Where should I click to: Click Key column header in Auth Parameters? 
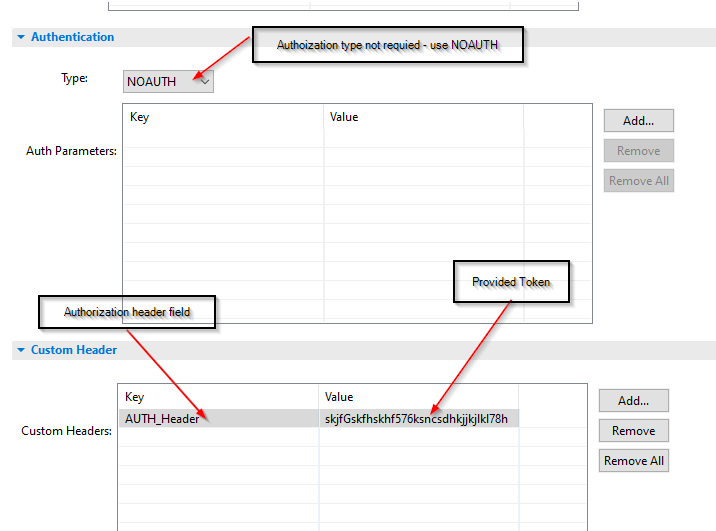140,117
